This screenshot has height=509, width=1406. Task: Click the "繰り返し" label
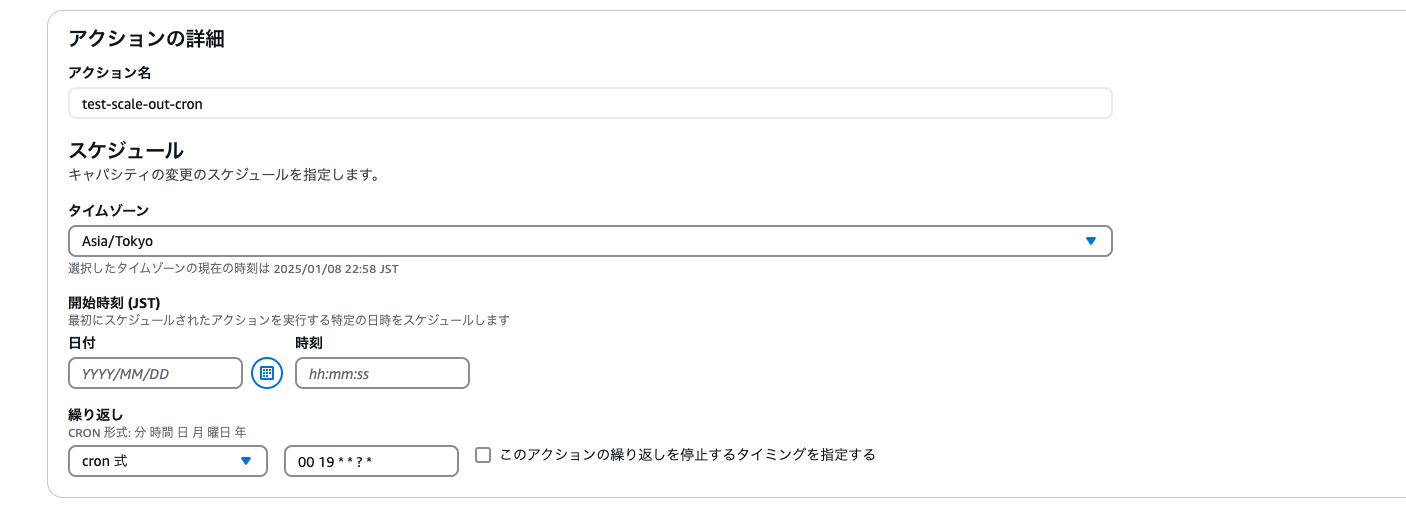(95, 414)
